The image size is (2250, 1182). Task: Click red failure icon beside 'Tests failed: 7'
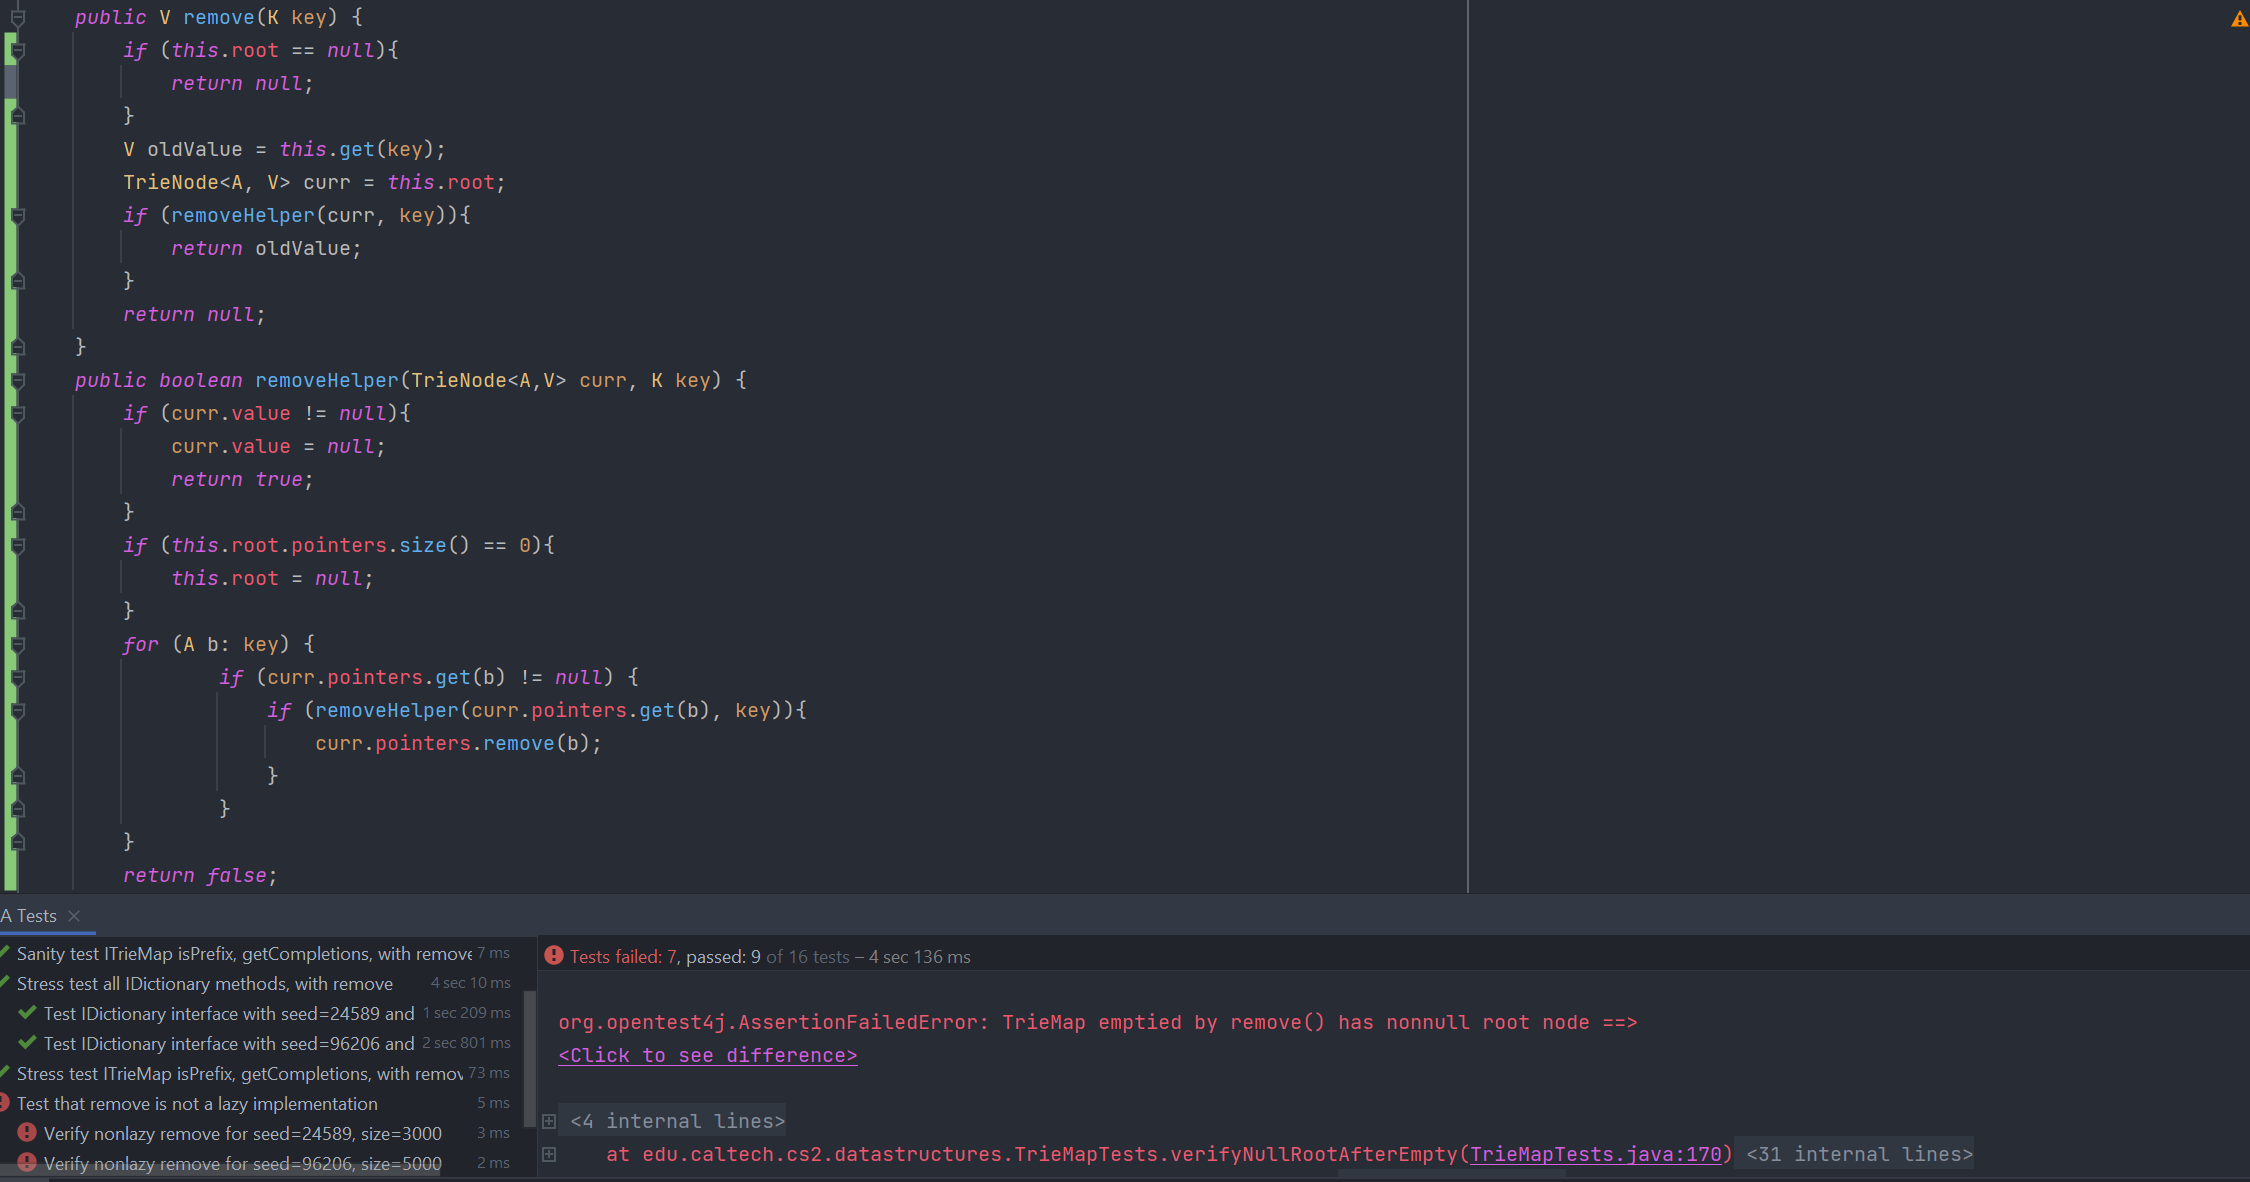[x=553, y=956]
